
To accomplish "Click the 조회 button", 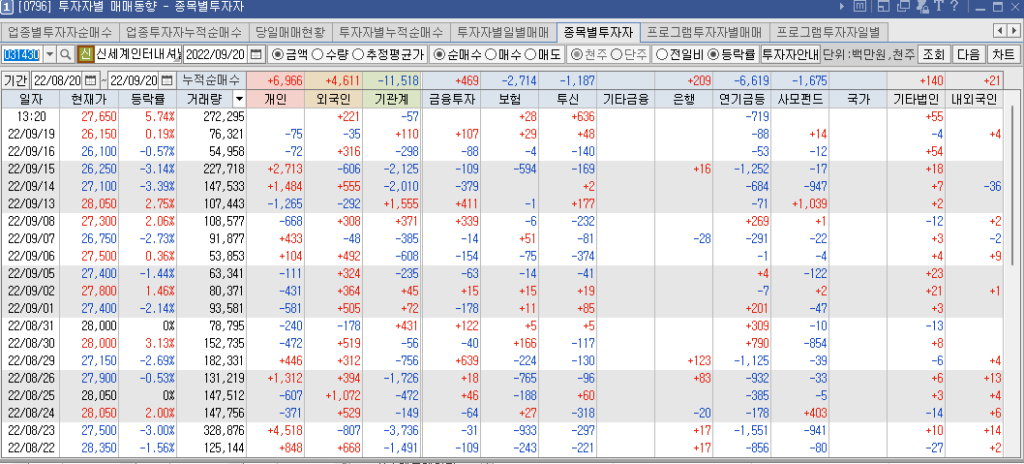I will pos(934,53).
